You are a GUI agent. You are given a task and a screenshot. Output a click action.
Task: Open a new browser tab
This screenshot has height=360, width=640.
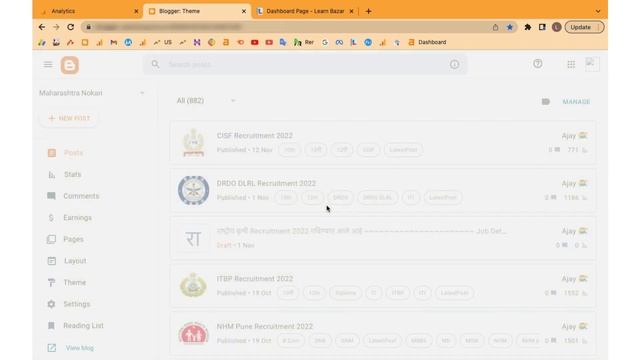(x=369, y=11)
